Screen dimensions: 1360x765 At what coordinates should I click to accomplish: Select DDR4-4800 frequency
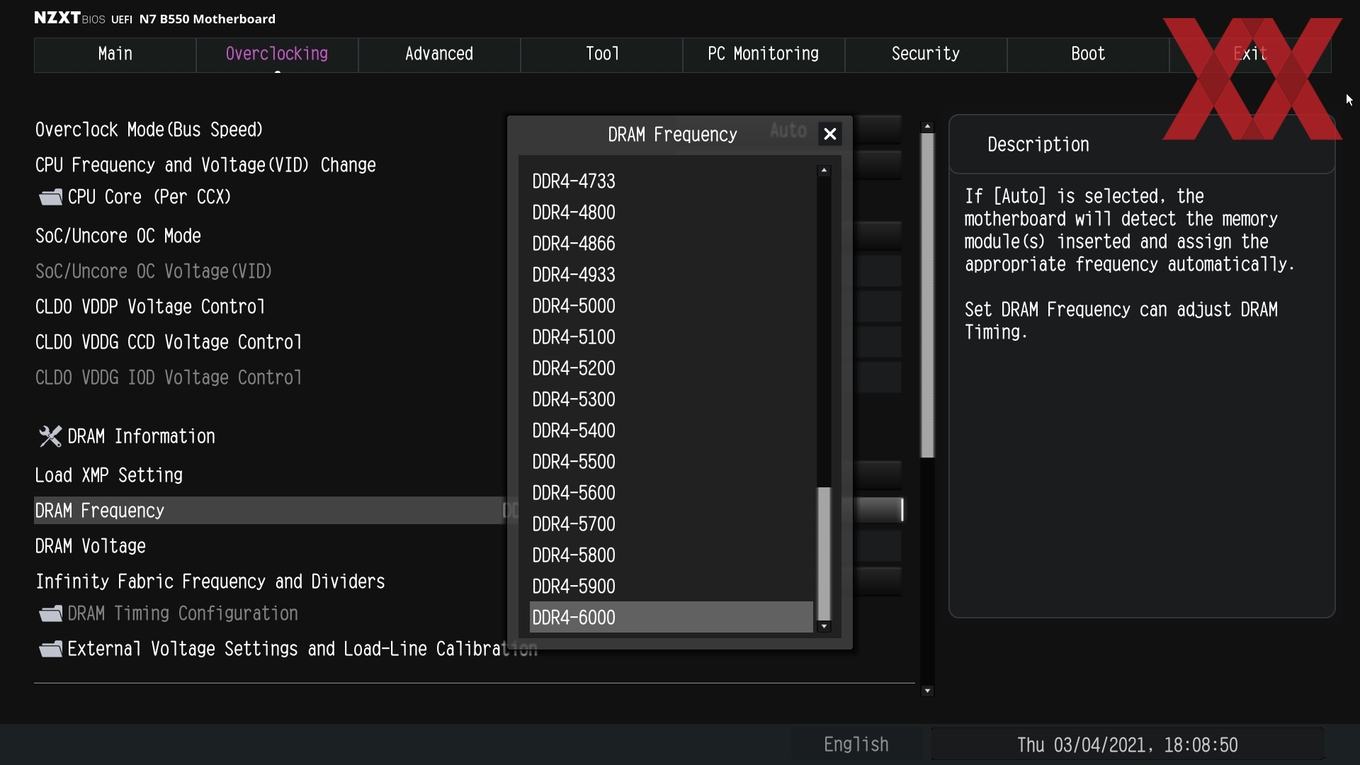click(x=671, y=212)
